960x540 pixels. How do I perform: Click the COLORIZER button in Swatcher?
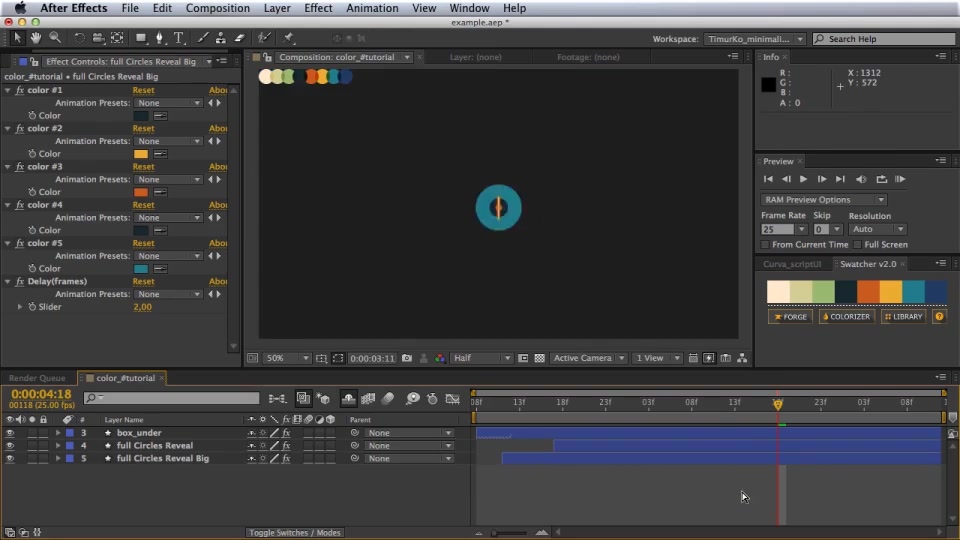(847, 317)
